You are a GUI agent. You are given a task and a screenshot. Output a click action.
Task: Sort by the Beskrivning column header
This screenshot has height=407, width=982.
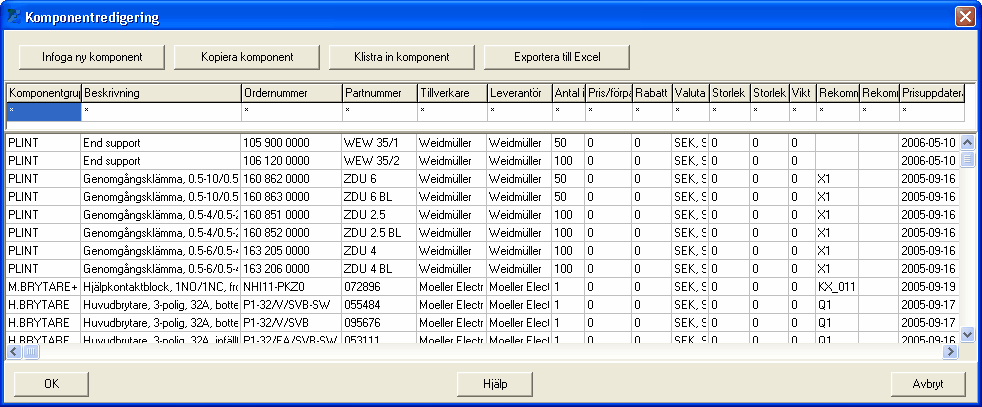point(161,93)
